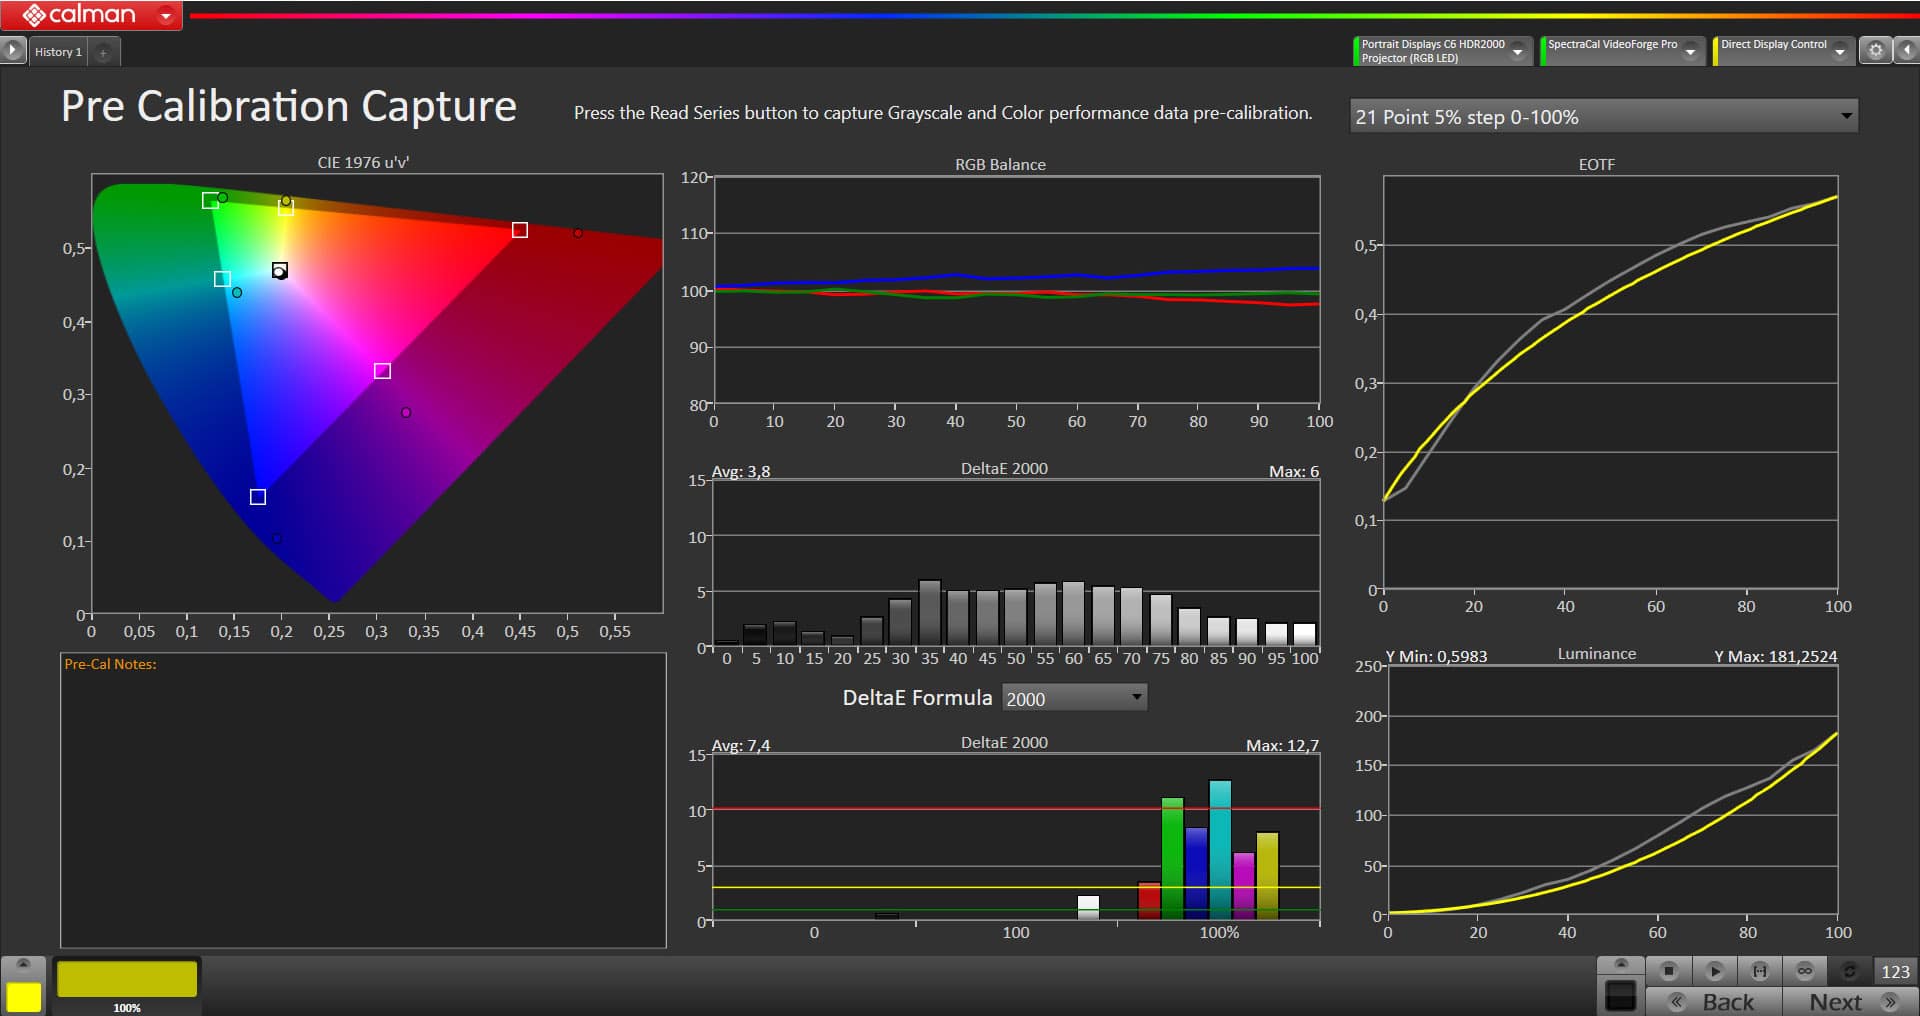Click the Stop measurement icon
The width and height of the screenshot is (1920, 1016).
[x=1668, y=971]
